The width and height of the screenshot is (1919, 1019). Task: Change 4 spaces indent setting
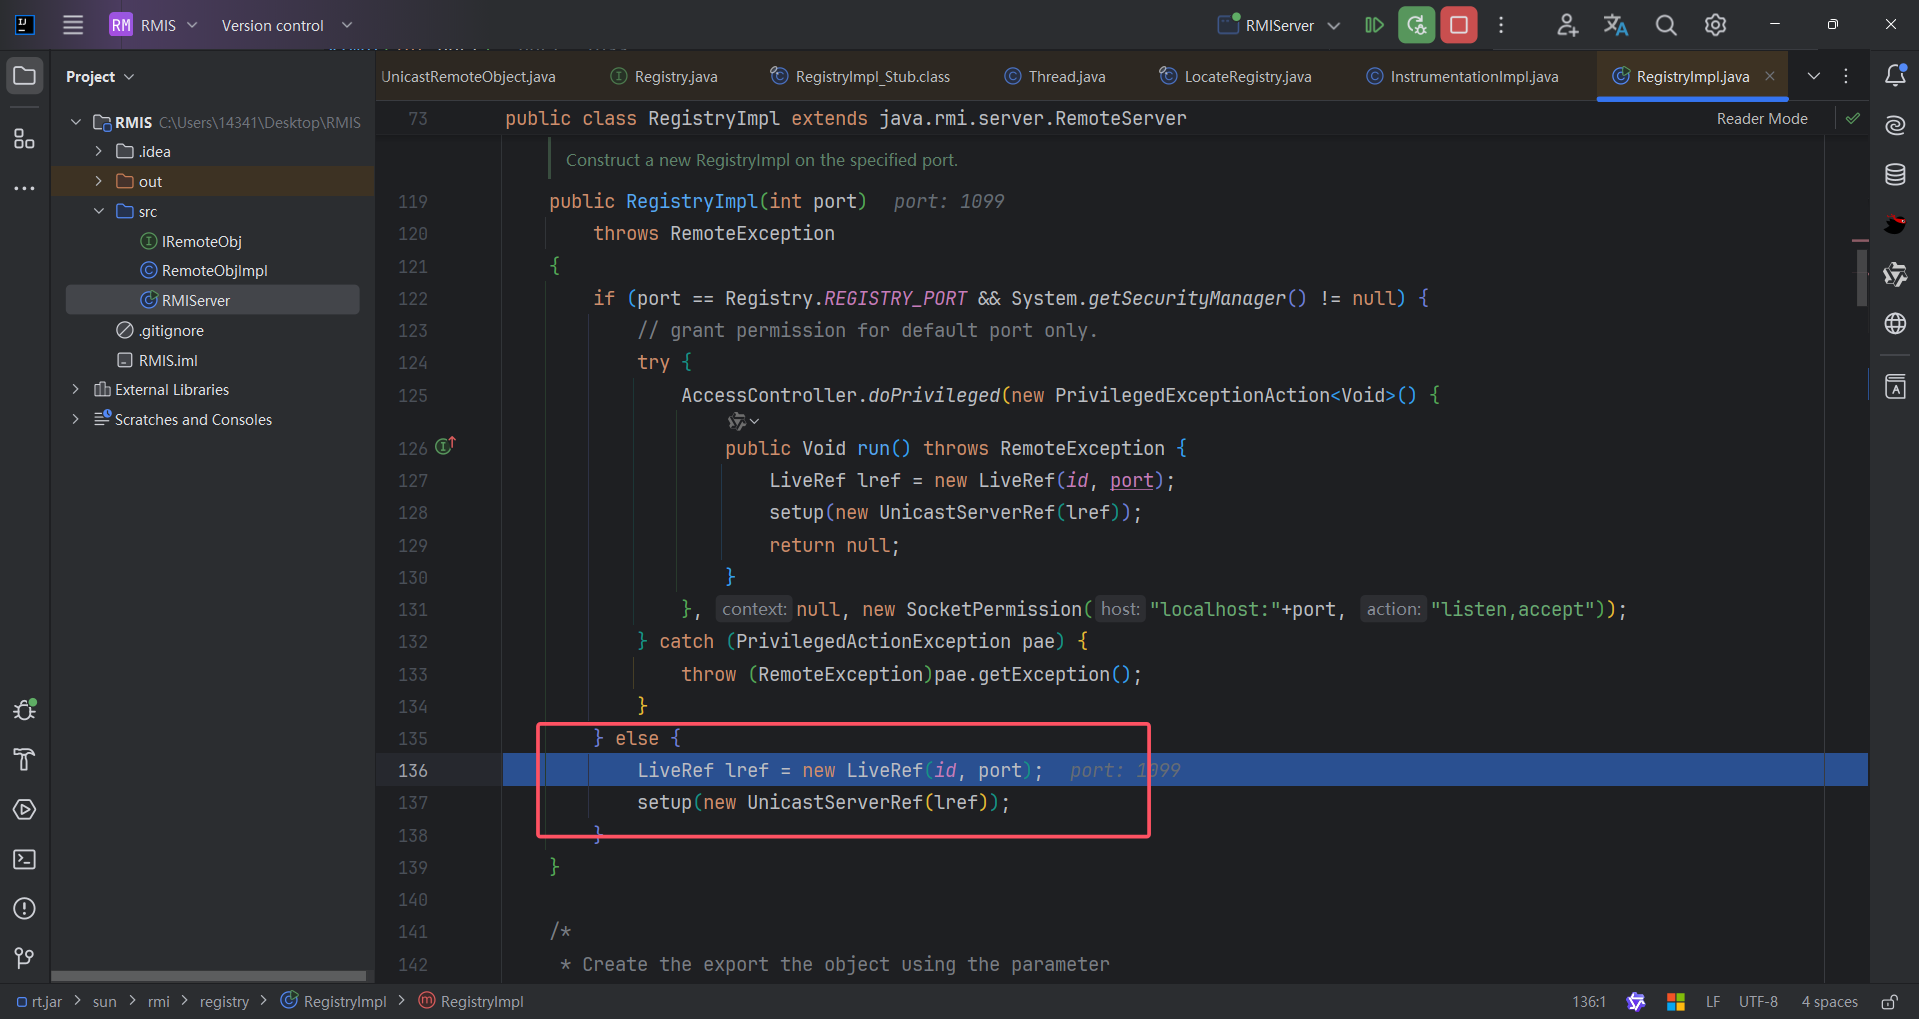pos(1829,1001)
